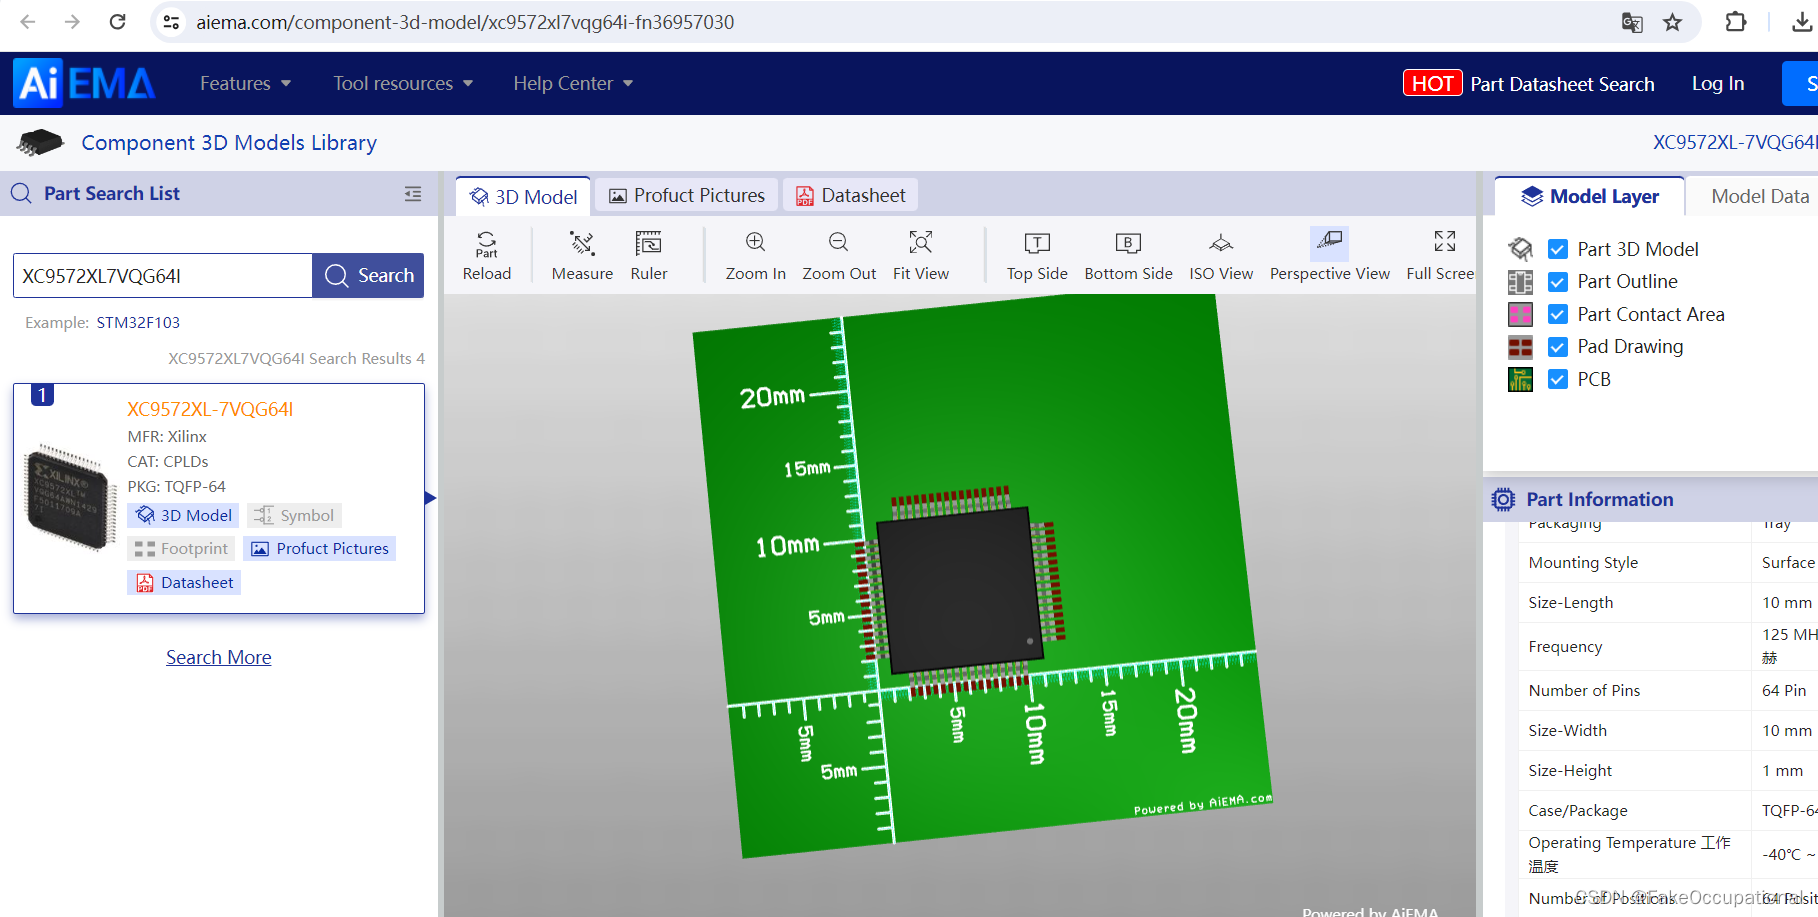1818x917 pixels.
Task: Open HOT Part Datasheet Search
Action: 1529,84
